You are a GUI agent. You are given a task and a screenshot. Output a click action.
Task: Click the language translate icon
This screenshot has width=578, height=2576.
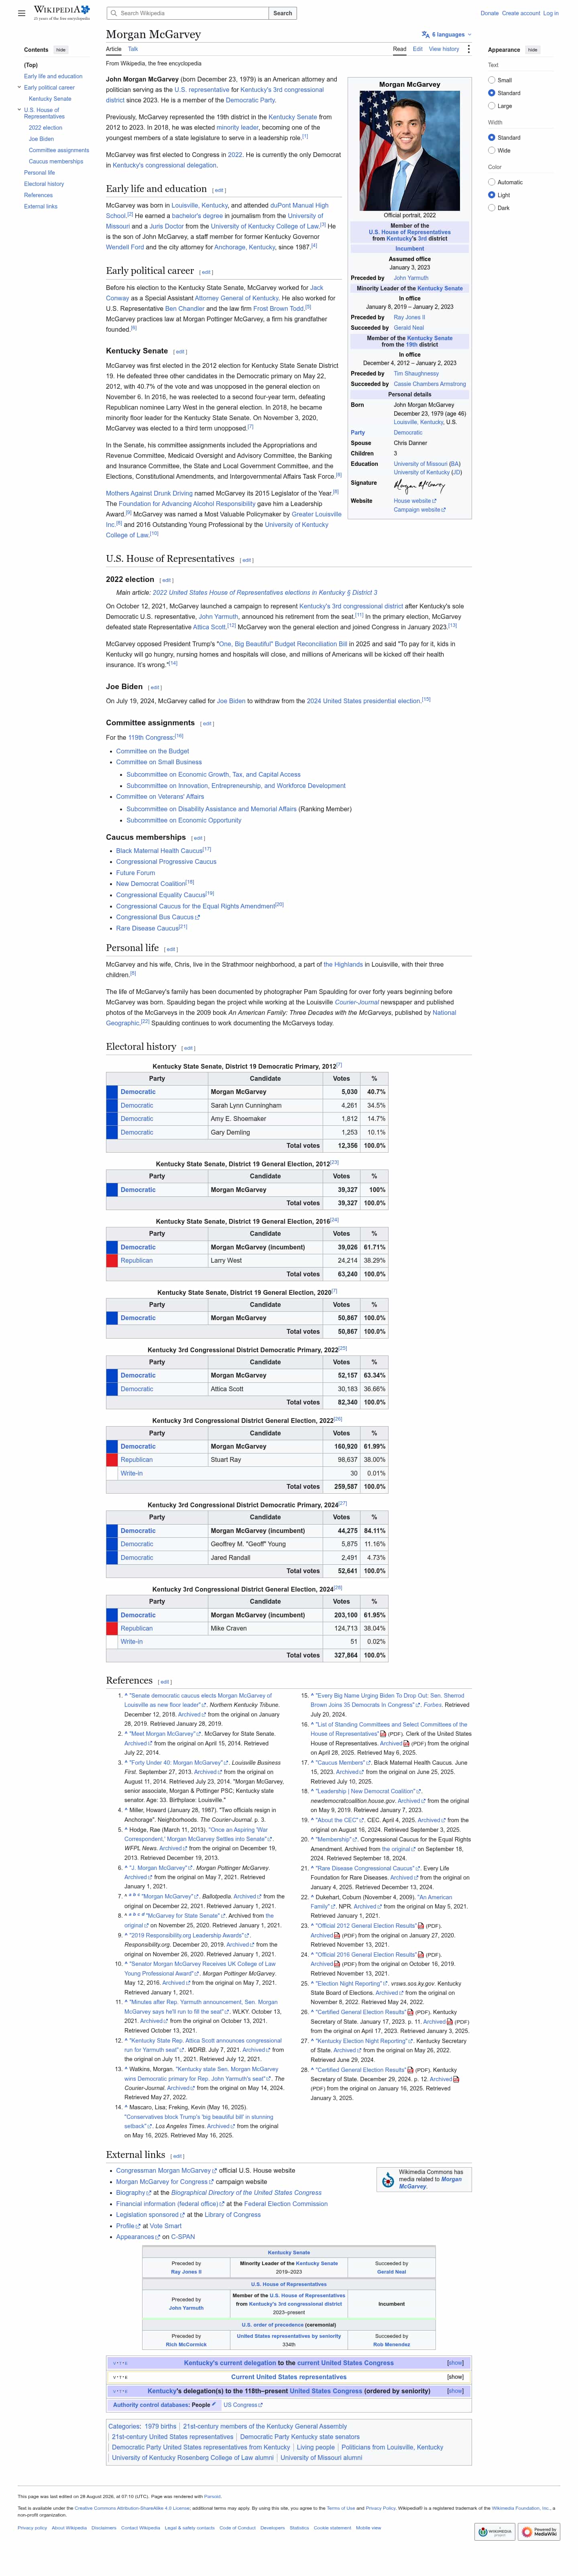(x=426, y=34)
